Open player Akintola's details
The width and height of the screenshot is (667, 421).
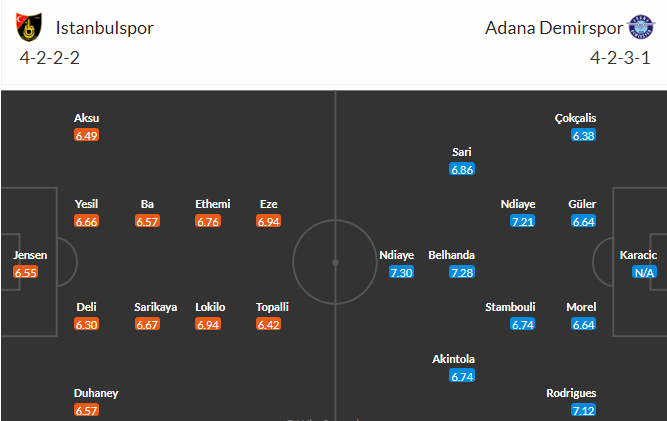point(453,359)
